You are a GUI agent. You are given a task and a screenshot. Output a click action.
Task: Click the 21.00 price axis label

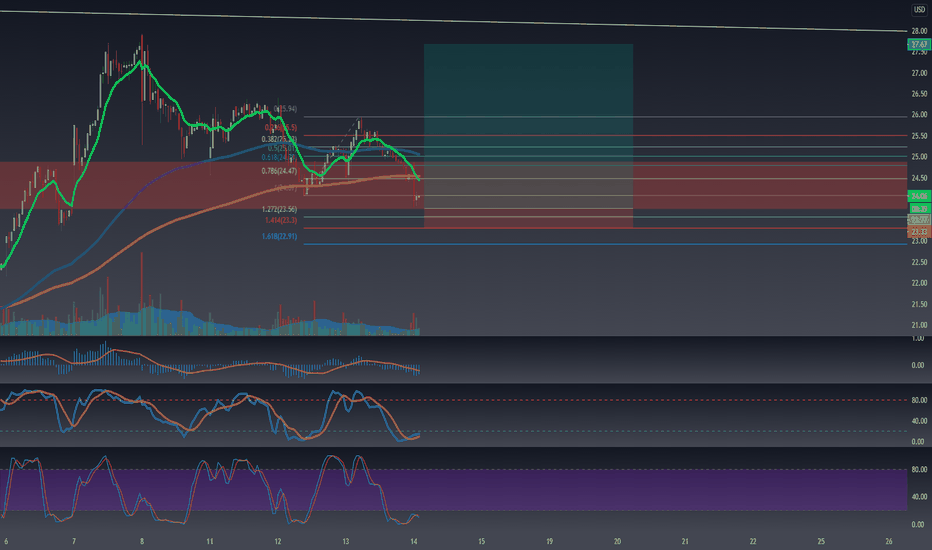click(919, 325)
